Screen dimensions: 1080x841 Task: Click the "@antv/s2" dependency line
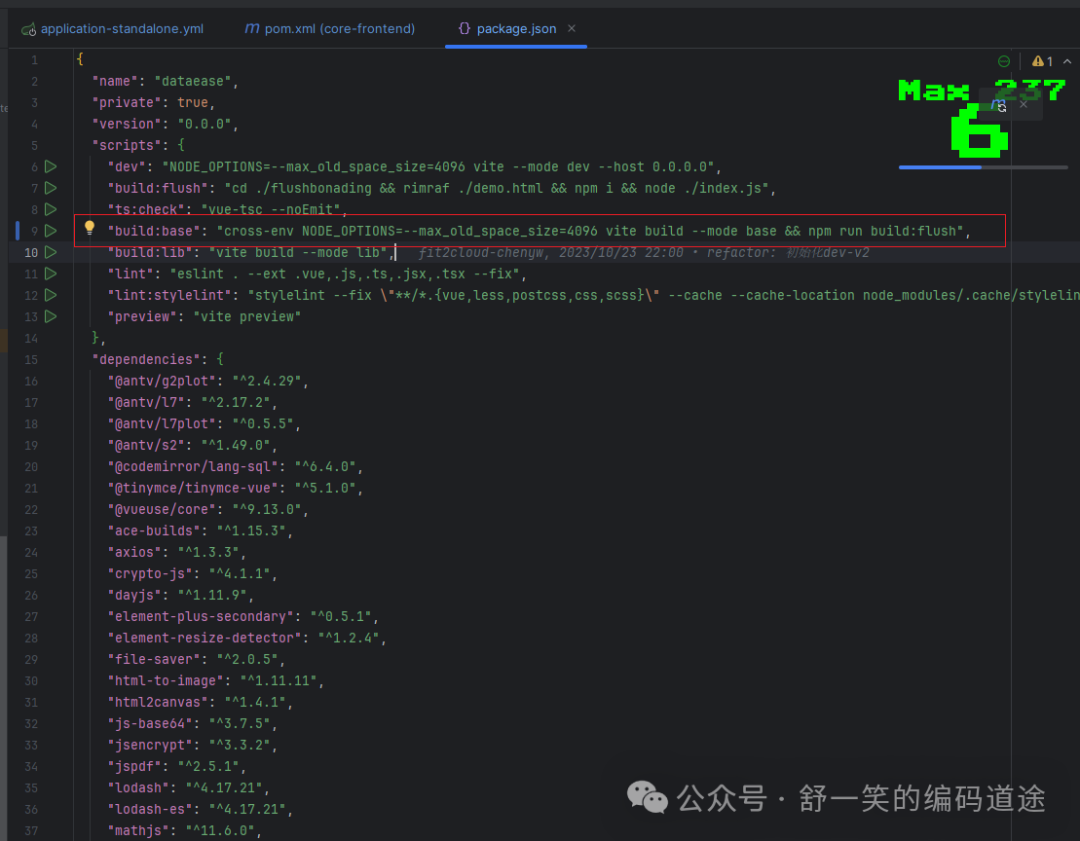tap(192, 445)
